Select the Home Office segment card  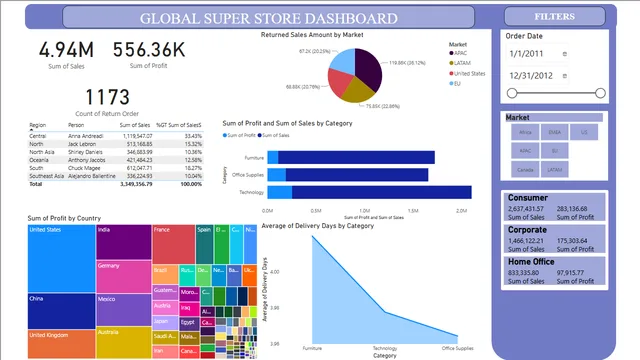[554, 271]
